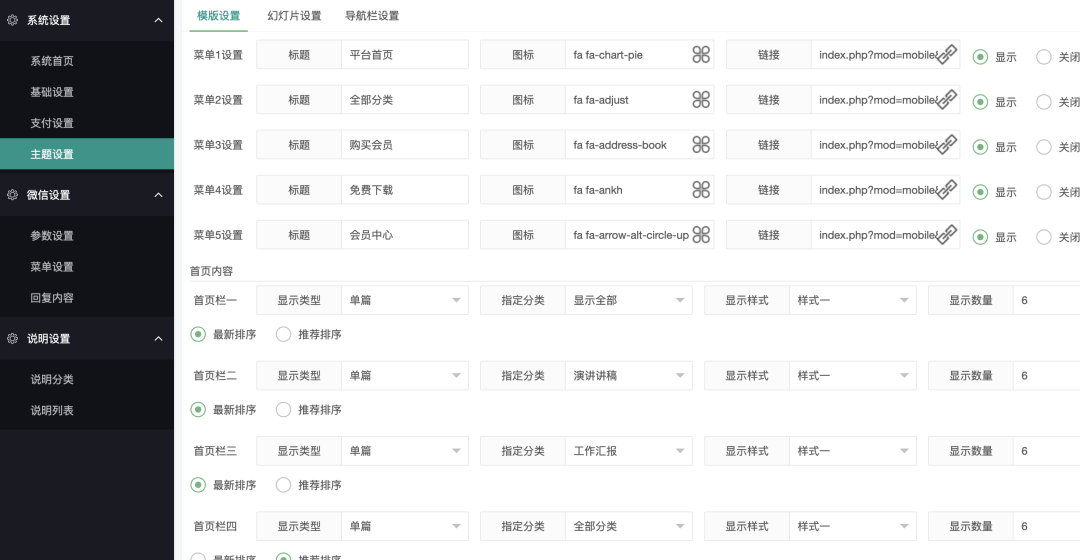This screenshot has height=560, width=1080.
Task: Choose 最新排序 for 首页栏一
Action: tap(198, 334)
